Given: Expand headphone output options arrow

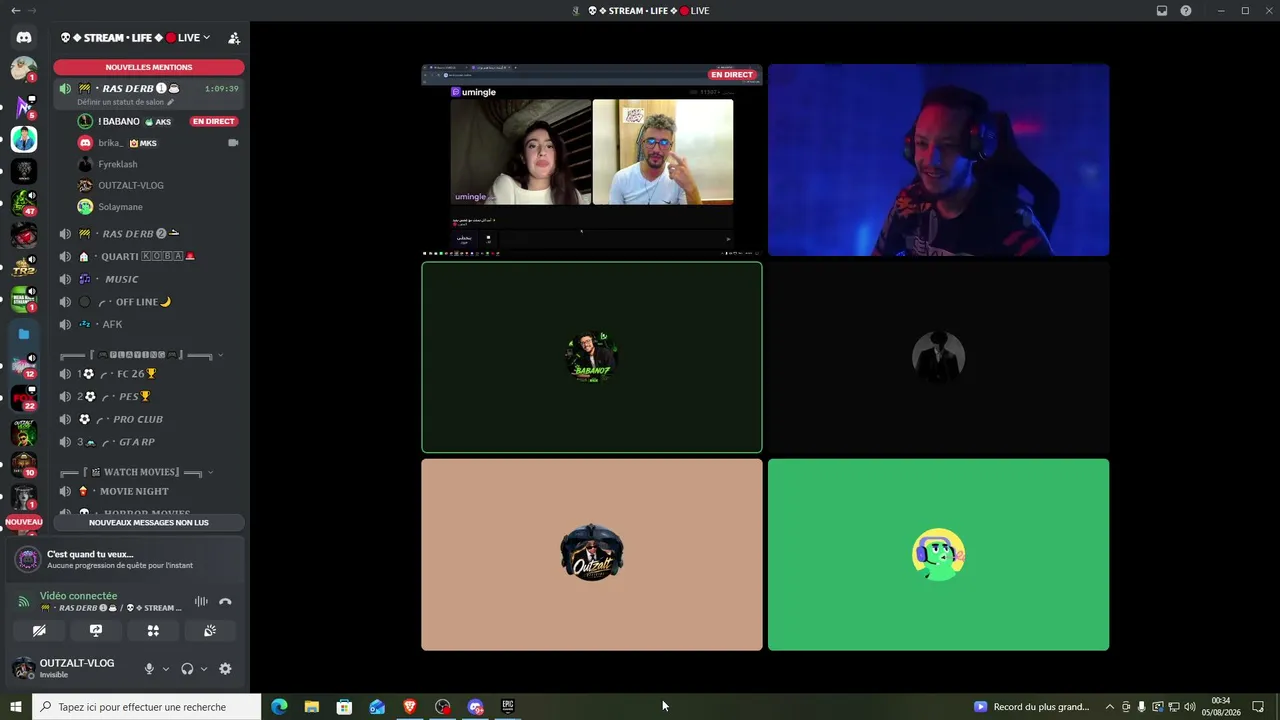Looking at the screenshot, I should (x=203, y=669).
